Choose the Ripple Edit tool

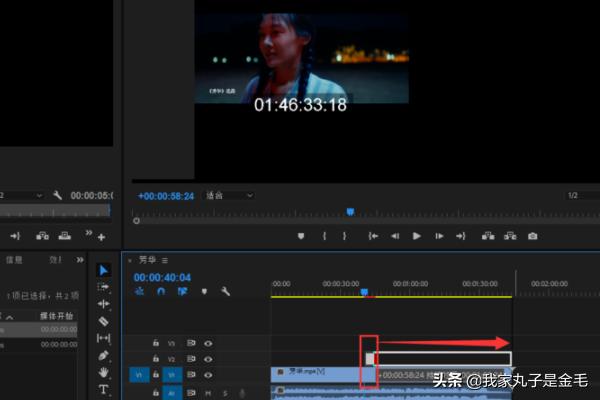(x=104, y=304)
